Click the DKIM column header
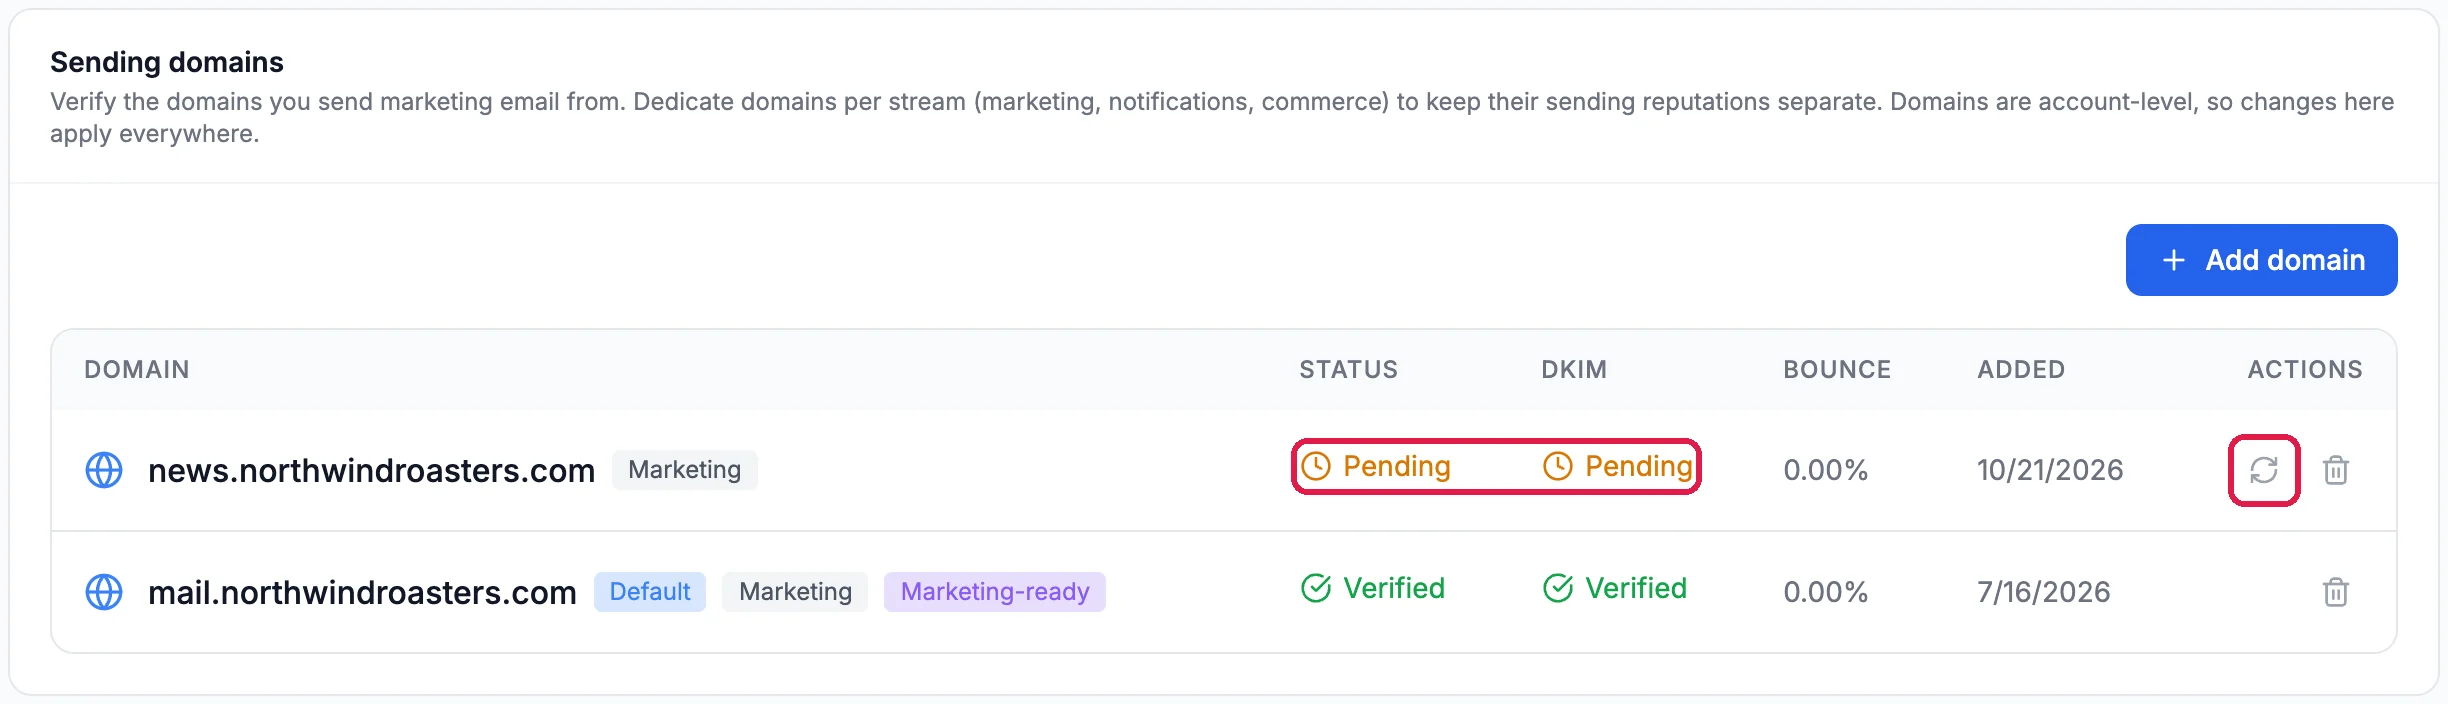Image resolution: width=2448 pixels, height=704 pixels. coord(1574,369)
